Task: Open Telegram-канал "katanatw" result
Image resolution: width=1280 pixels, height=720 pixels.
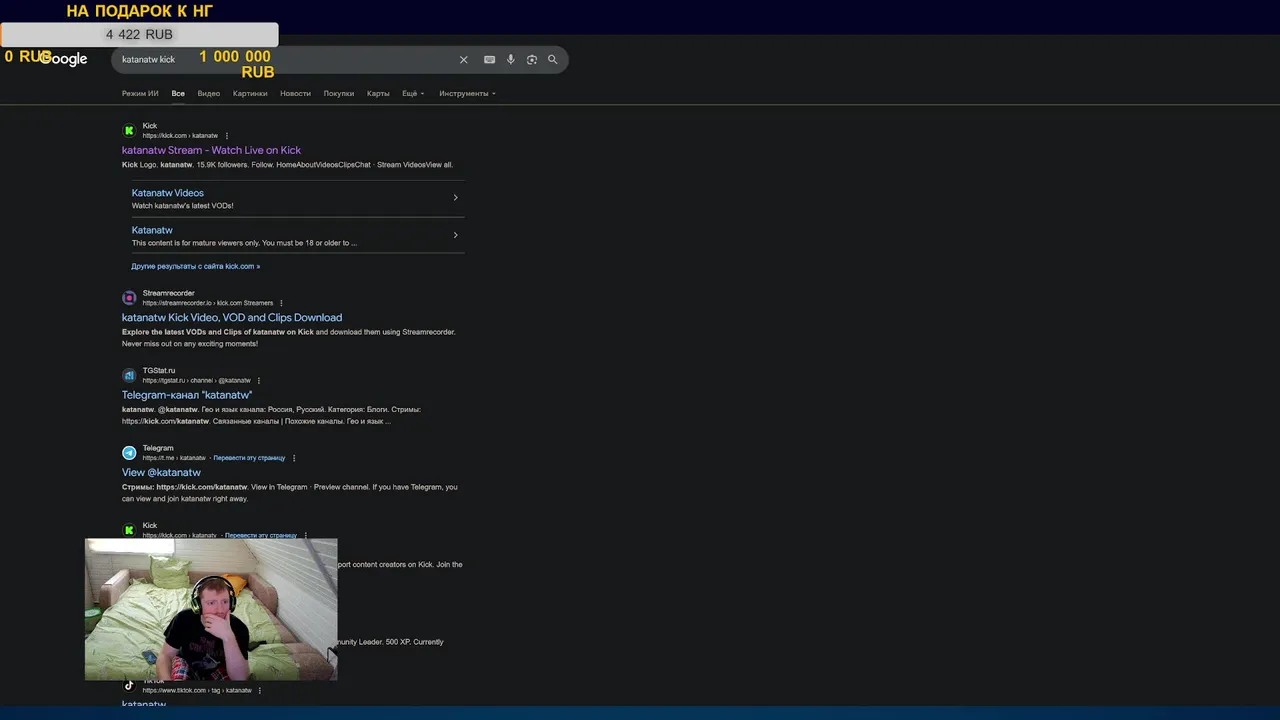Action: (187, 395)
